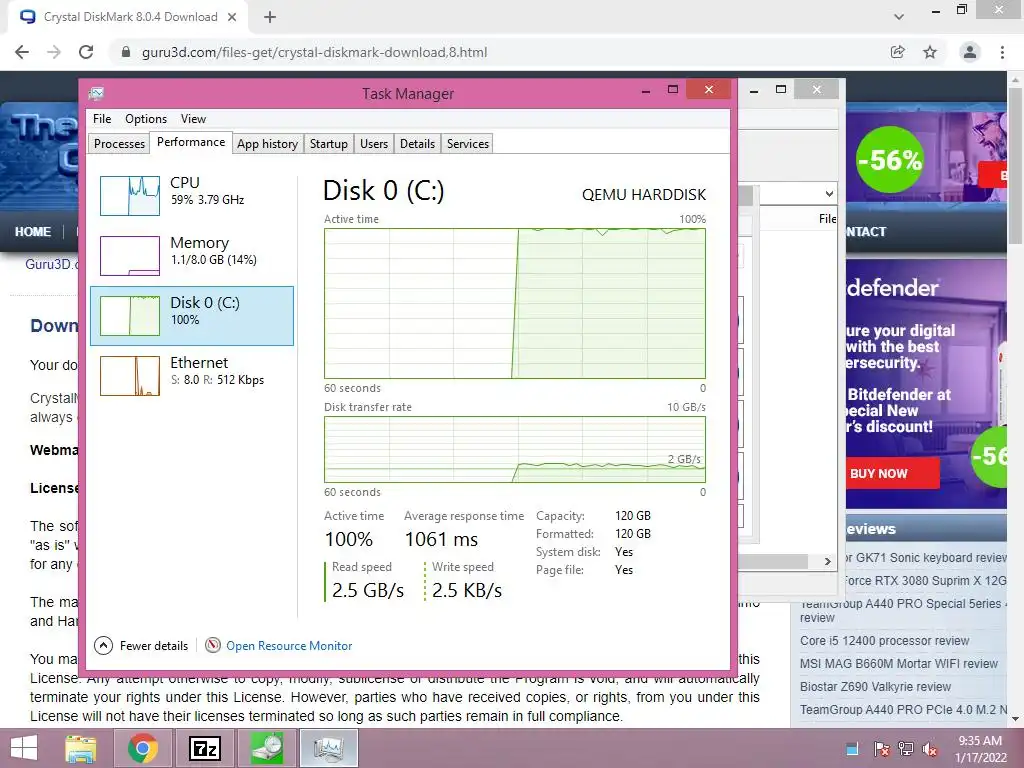Open Core i5 12400 processor review link
The image size is (1024, 768).
[x=884, y=641]
